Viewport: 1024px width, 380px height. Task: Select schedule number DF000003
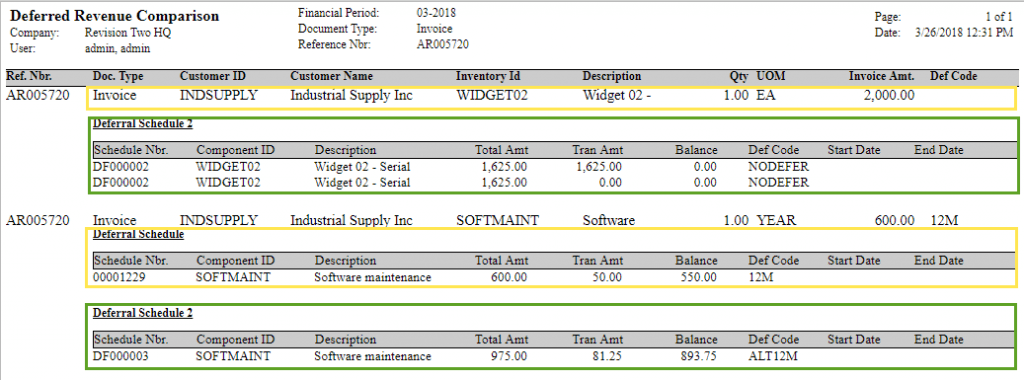121,356
